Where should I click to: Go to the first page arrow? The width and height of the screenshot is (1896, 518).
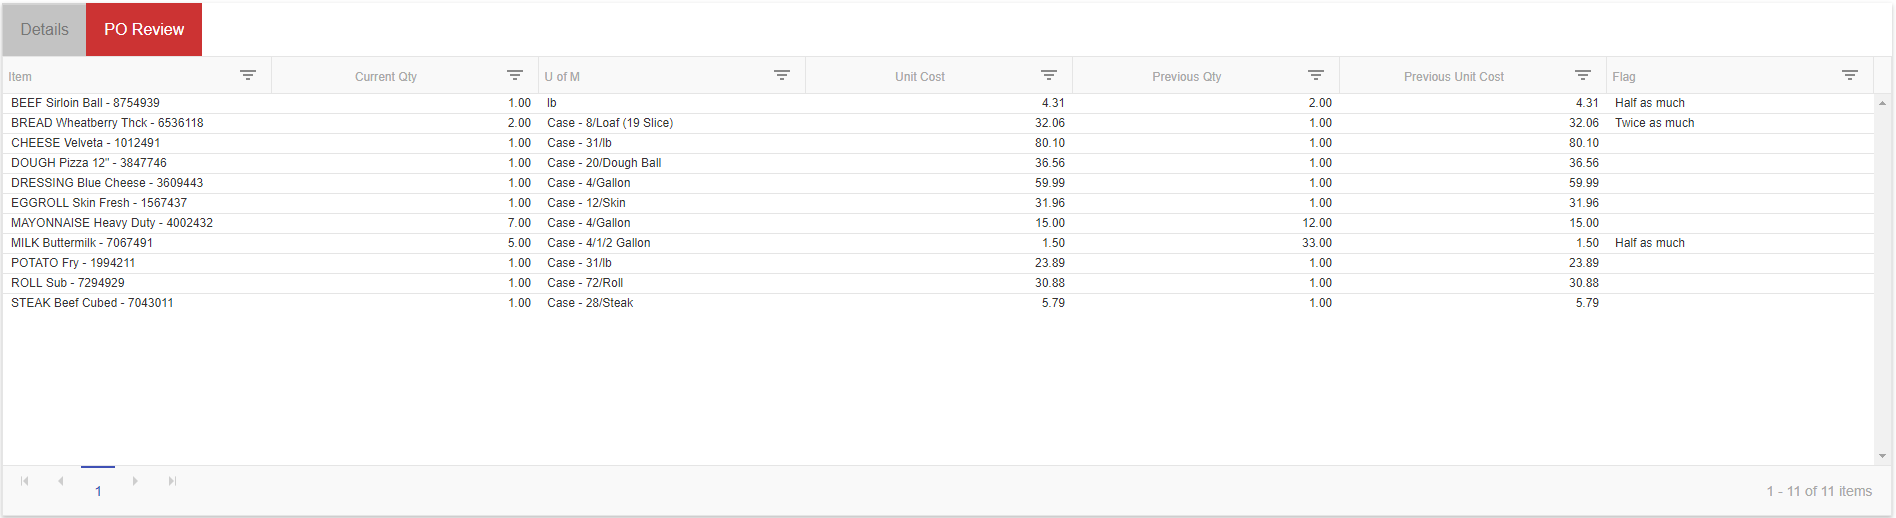[25, 481]
